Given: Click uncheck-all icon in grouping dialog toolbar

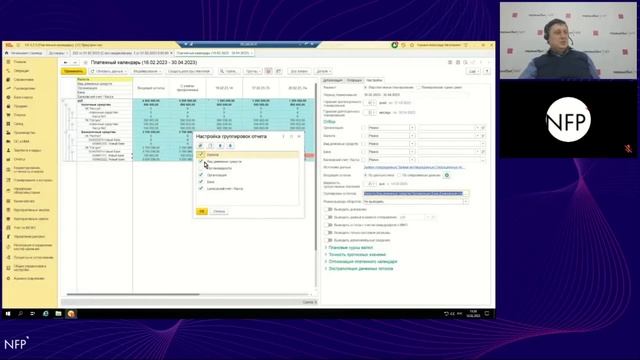Looking at the screenshot, I should (x=210, y=146).
